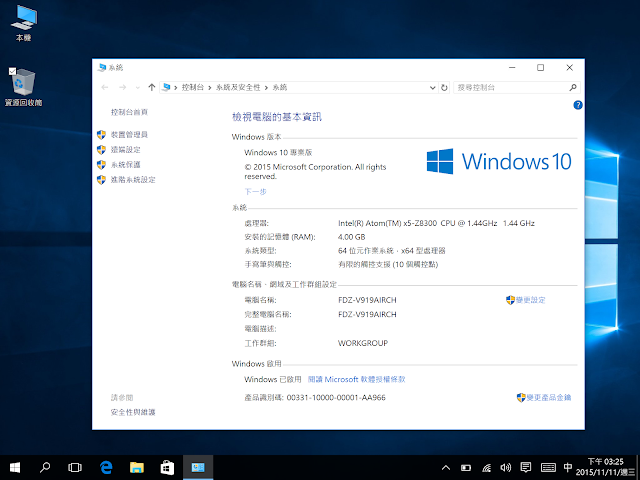This screenshot has width=640, height=480.
Task: Open 閱讀 Microsoft 軟體授權條款 link
Action: pyautogui.click(x=356, y=379)
